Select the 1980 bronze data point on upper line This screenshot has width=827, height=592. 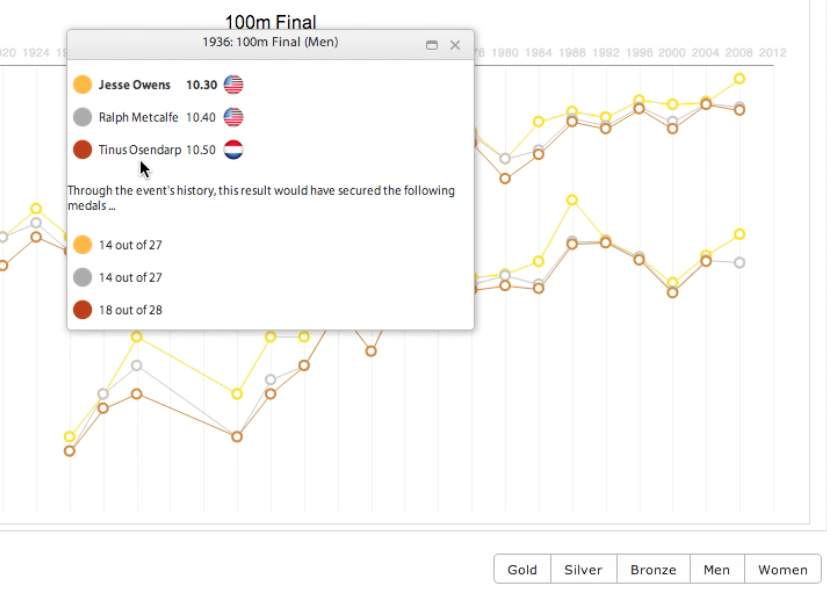[x=505, y=178]
